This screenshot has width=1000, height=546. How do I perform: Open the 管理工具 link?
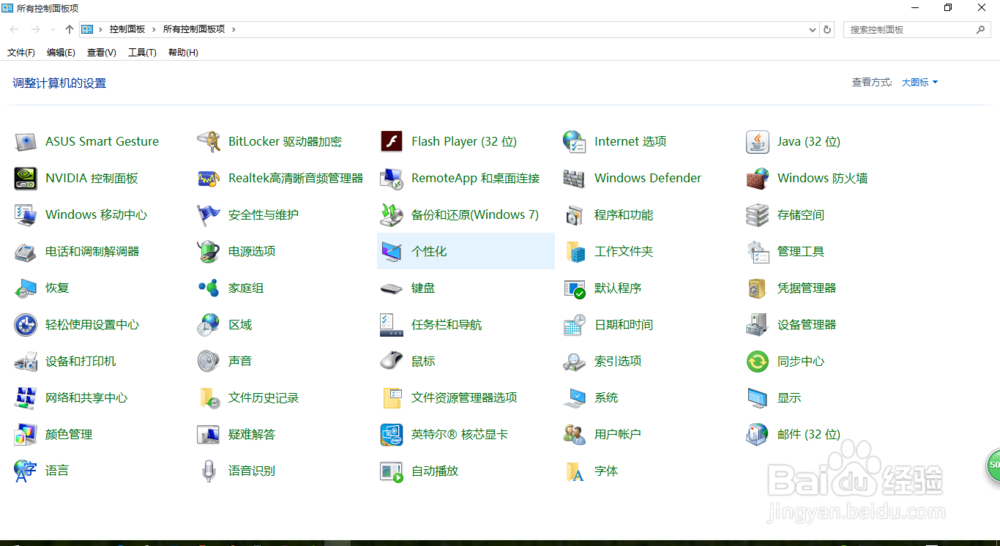[x=800, y=251]
